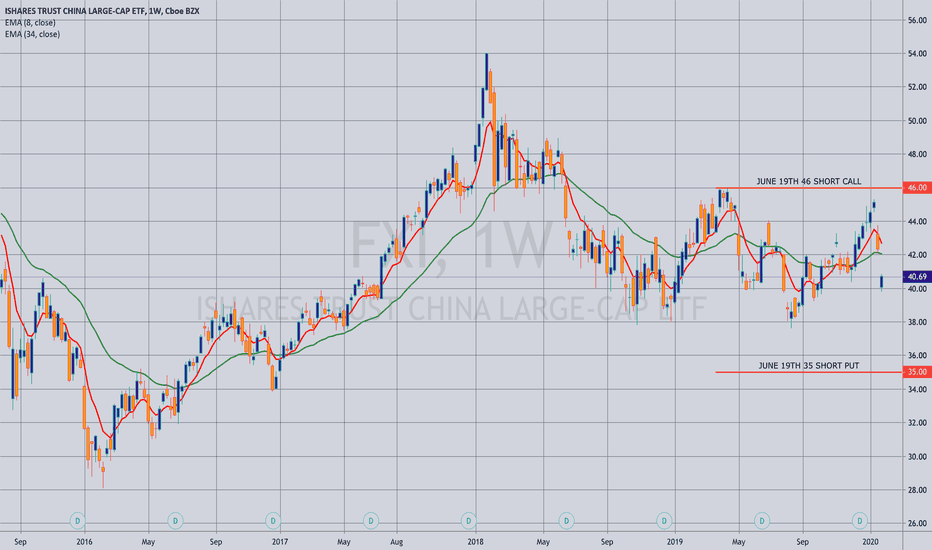Click the 50.00 price axis label
The image size is (932, 550).
917,121
